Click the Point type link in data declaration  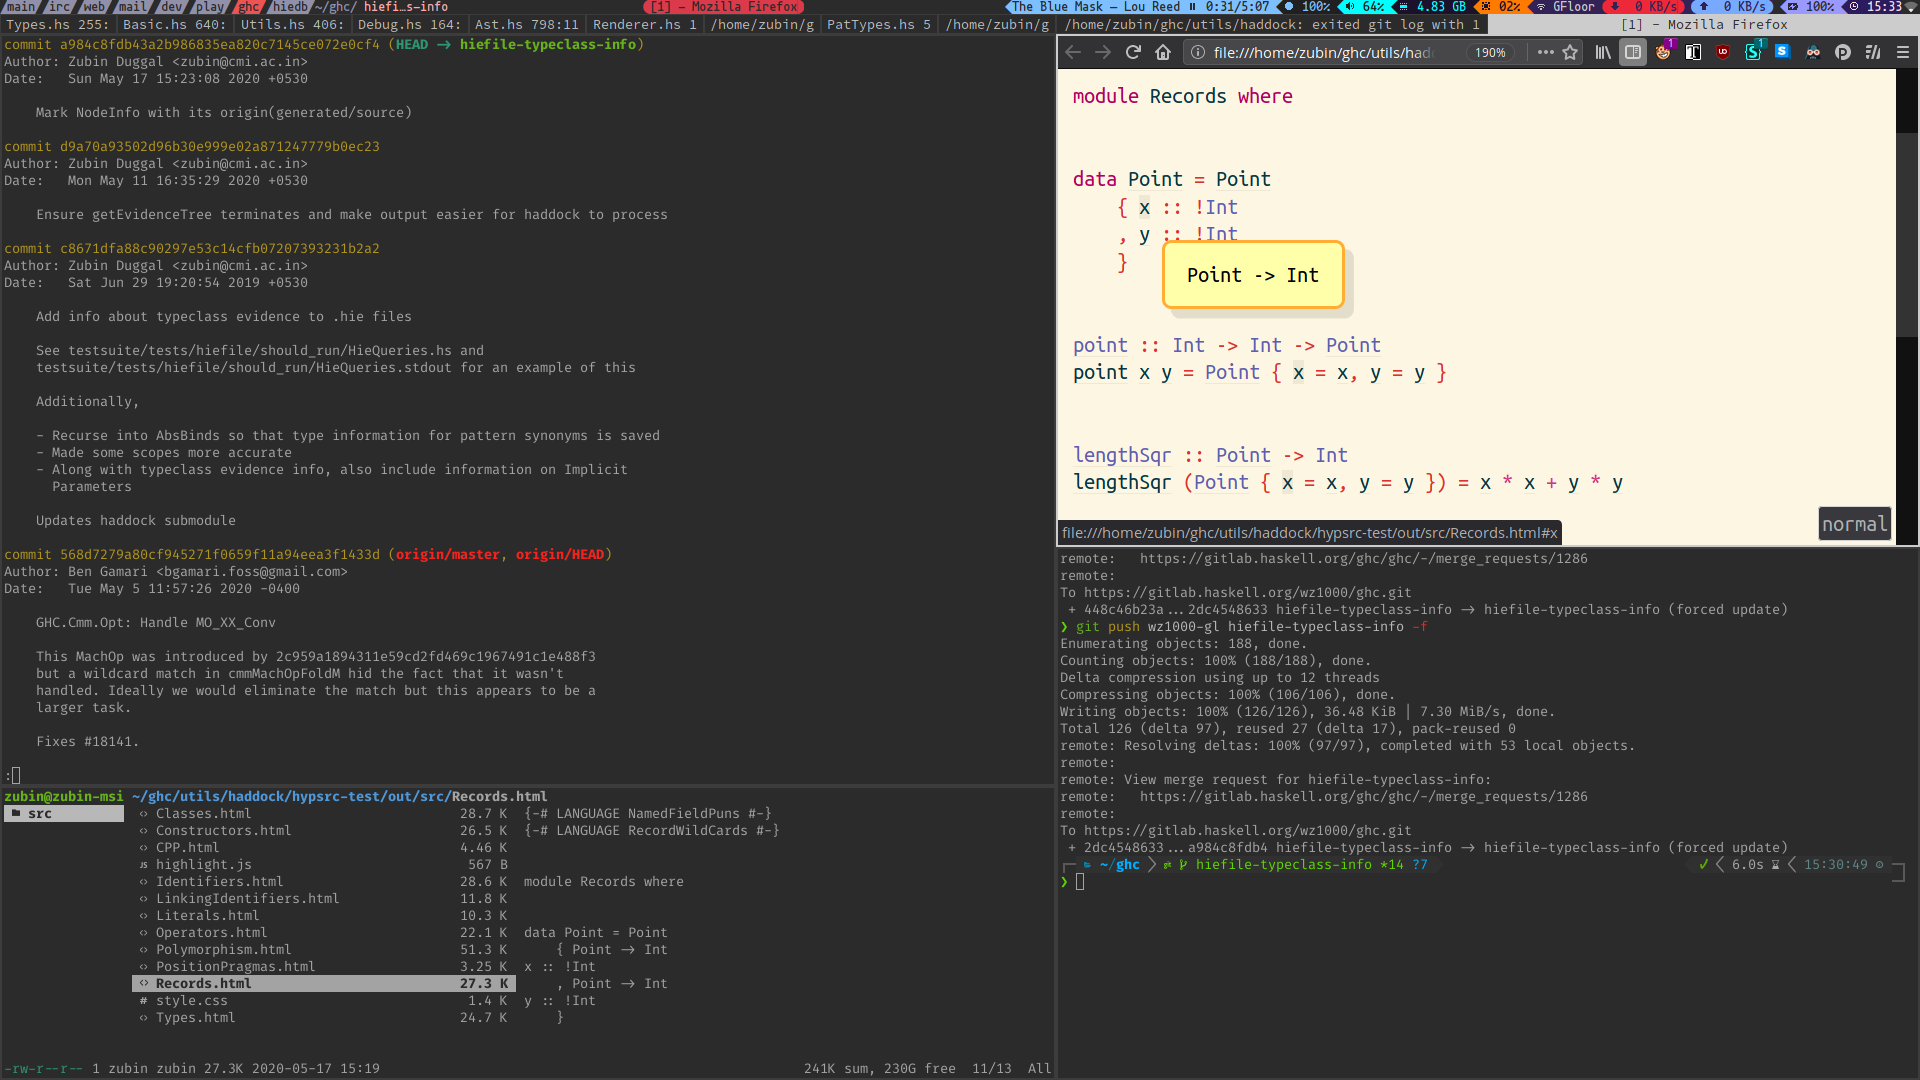pos(1155,179)
